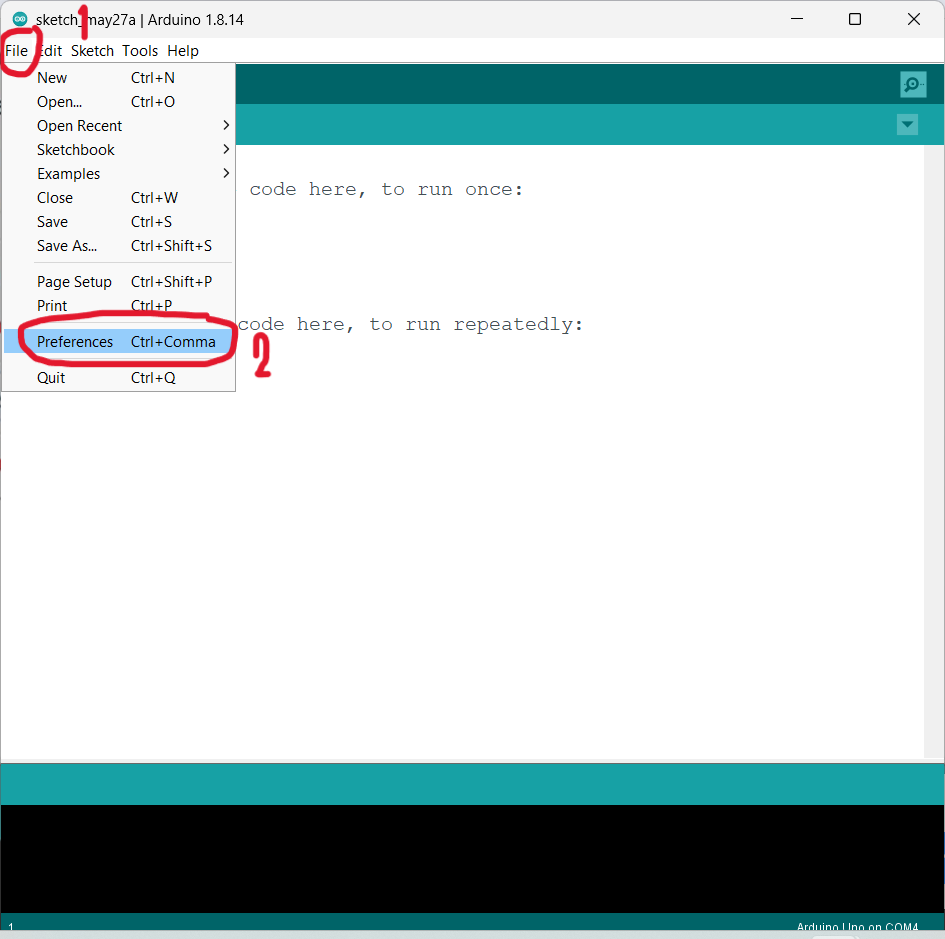Select Save from the File menu
This screenshot has height=939, width=945.
[118, 222]
